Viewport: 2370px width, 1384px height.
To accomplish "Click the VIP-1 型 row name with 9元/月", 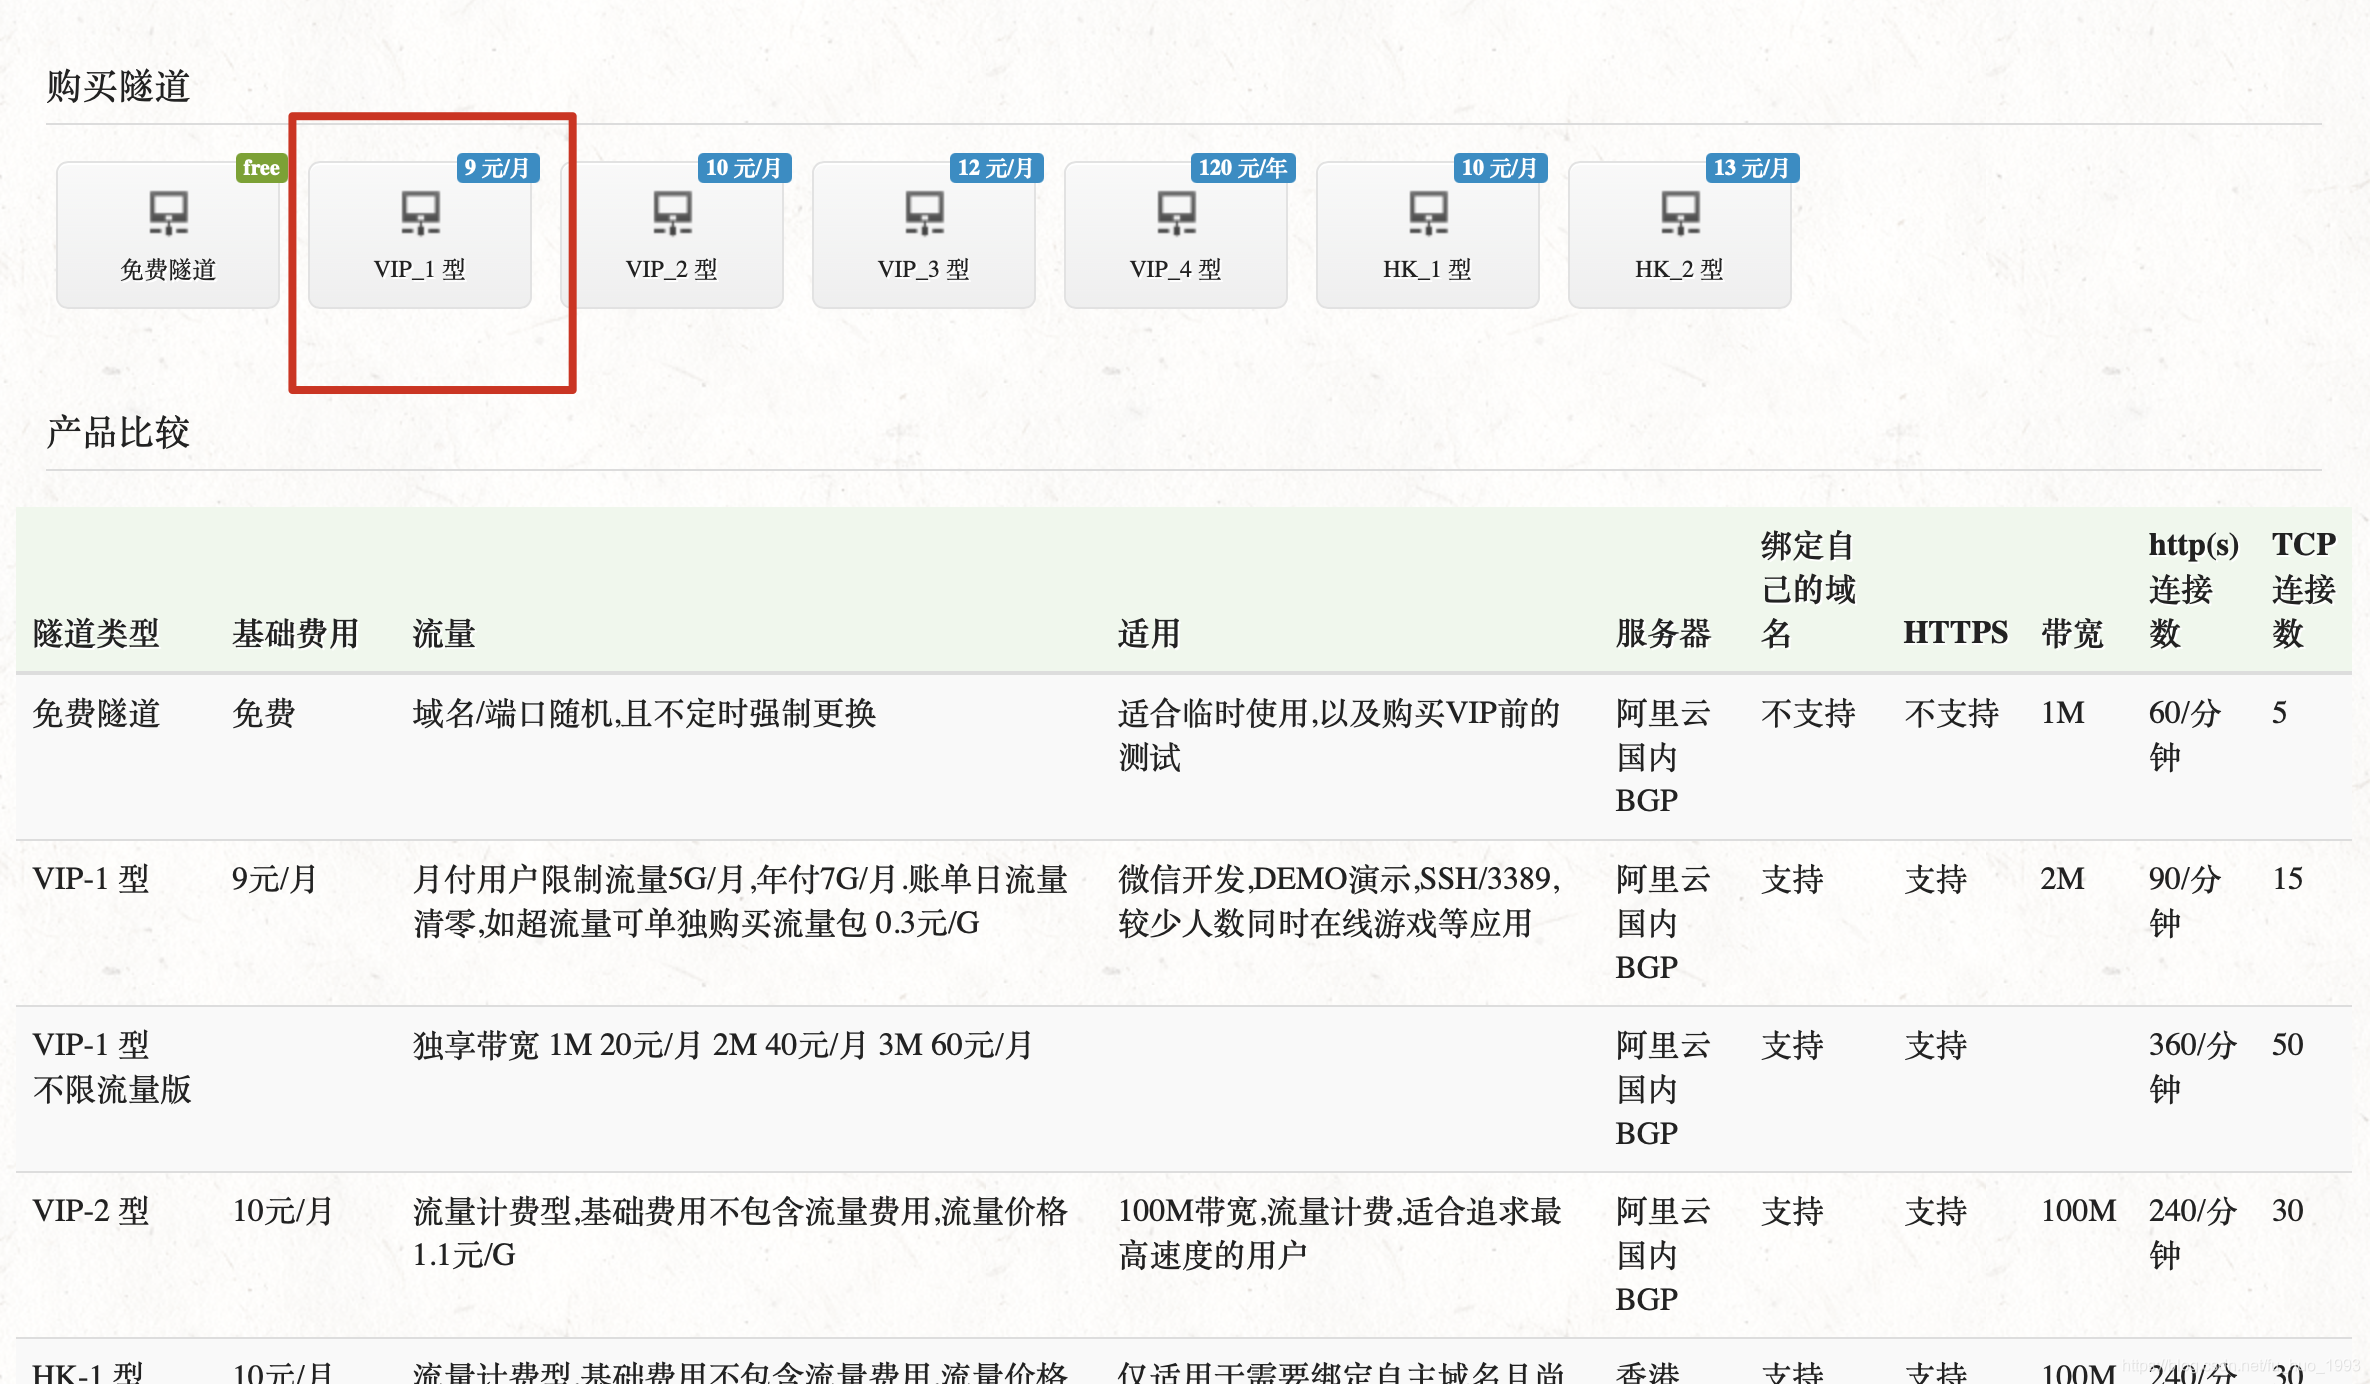I will point(91,879).
